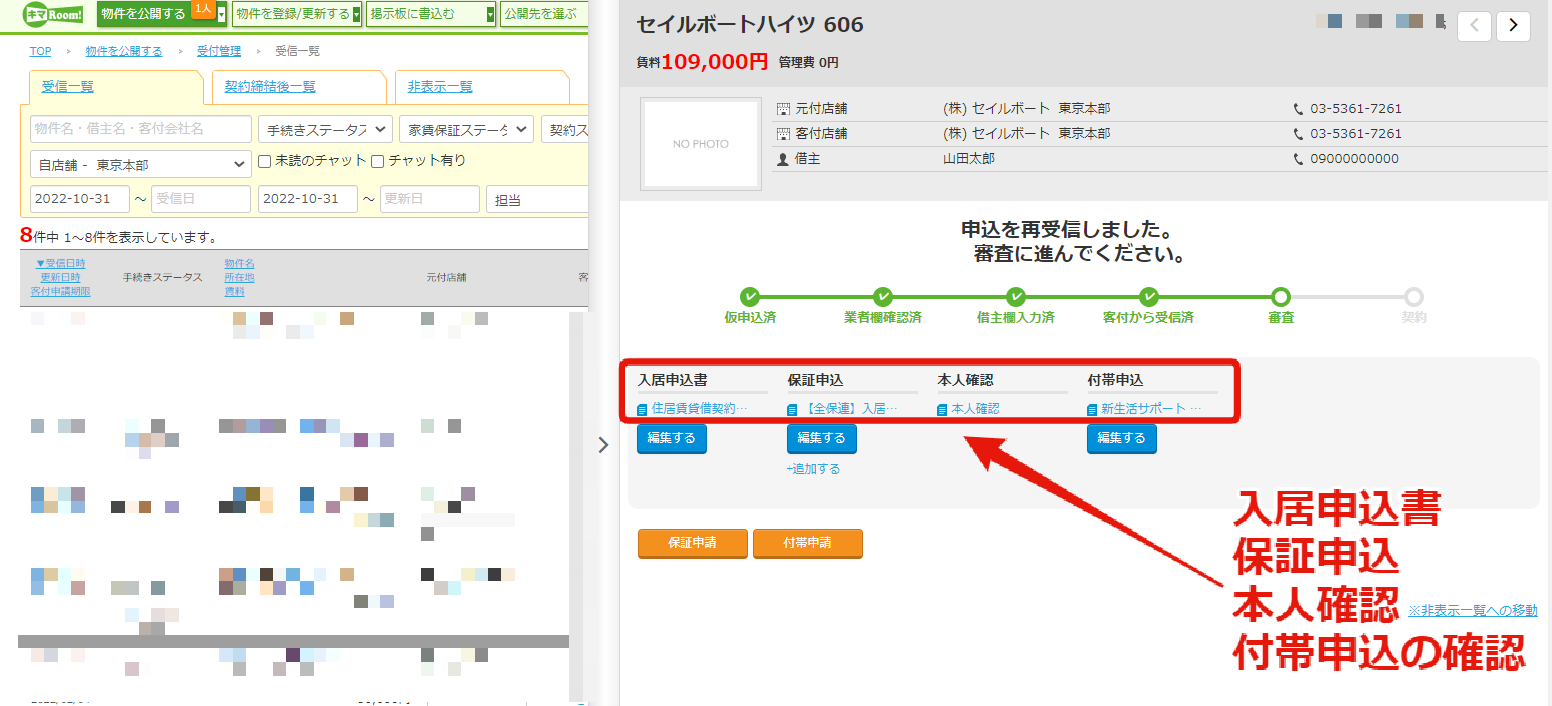The width and height of the screenshot is (1552, 706).
Task: Collapse the side panel with the gray chevron
Action: tap(603, 445)
